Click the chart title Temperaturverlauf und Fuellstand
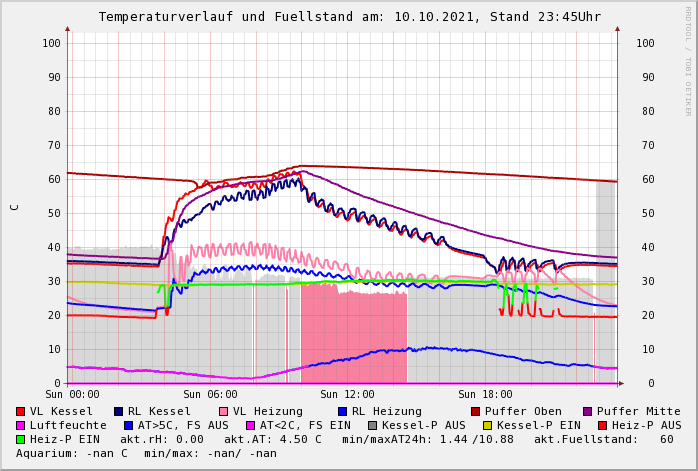 pyautogui.click(x=349, y=17)
